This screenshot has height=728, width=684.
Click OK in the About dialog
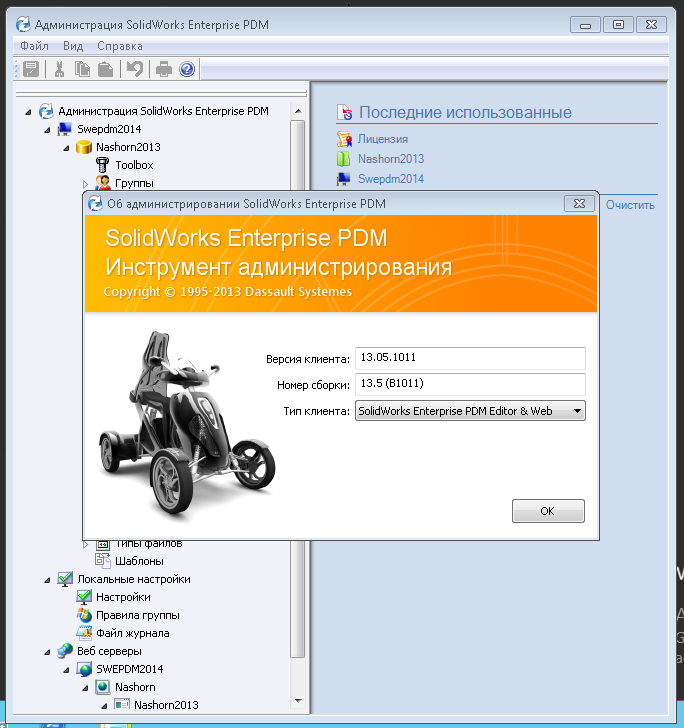coord(548,511)
